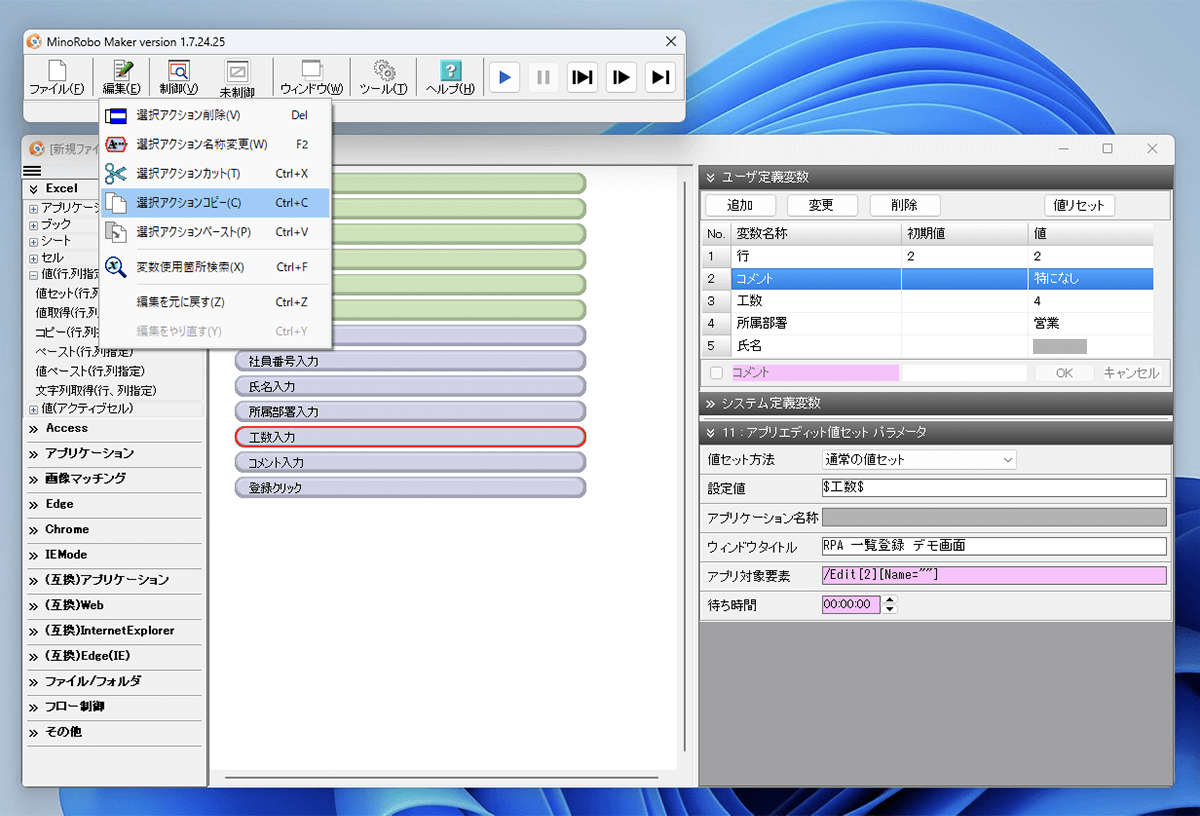Click the アプリ対象要素 pink input field

(x=994, y=575)
